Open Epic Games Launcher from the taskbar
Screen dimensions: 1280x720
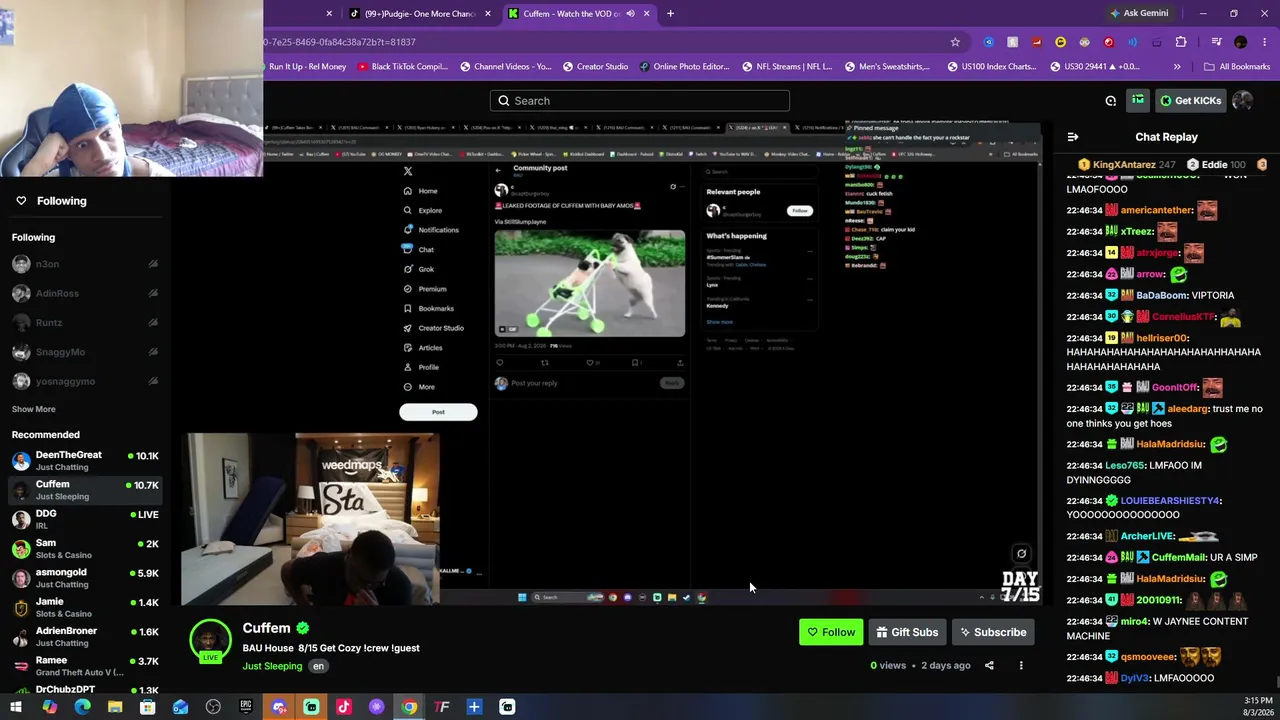click(246, 707)
